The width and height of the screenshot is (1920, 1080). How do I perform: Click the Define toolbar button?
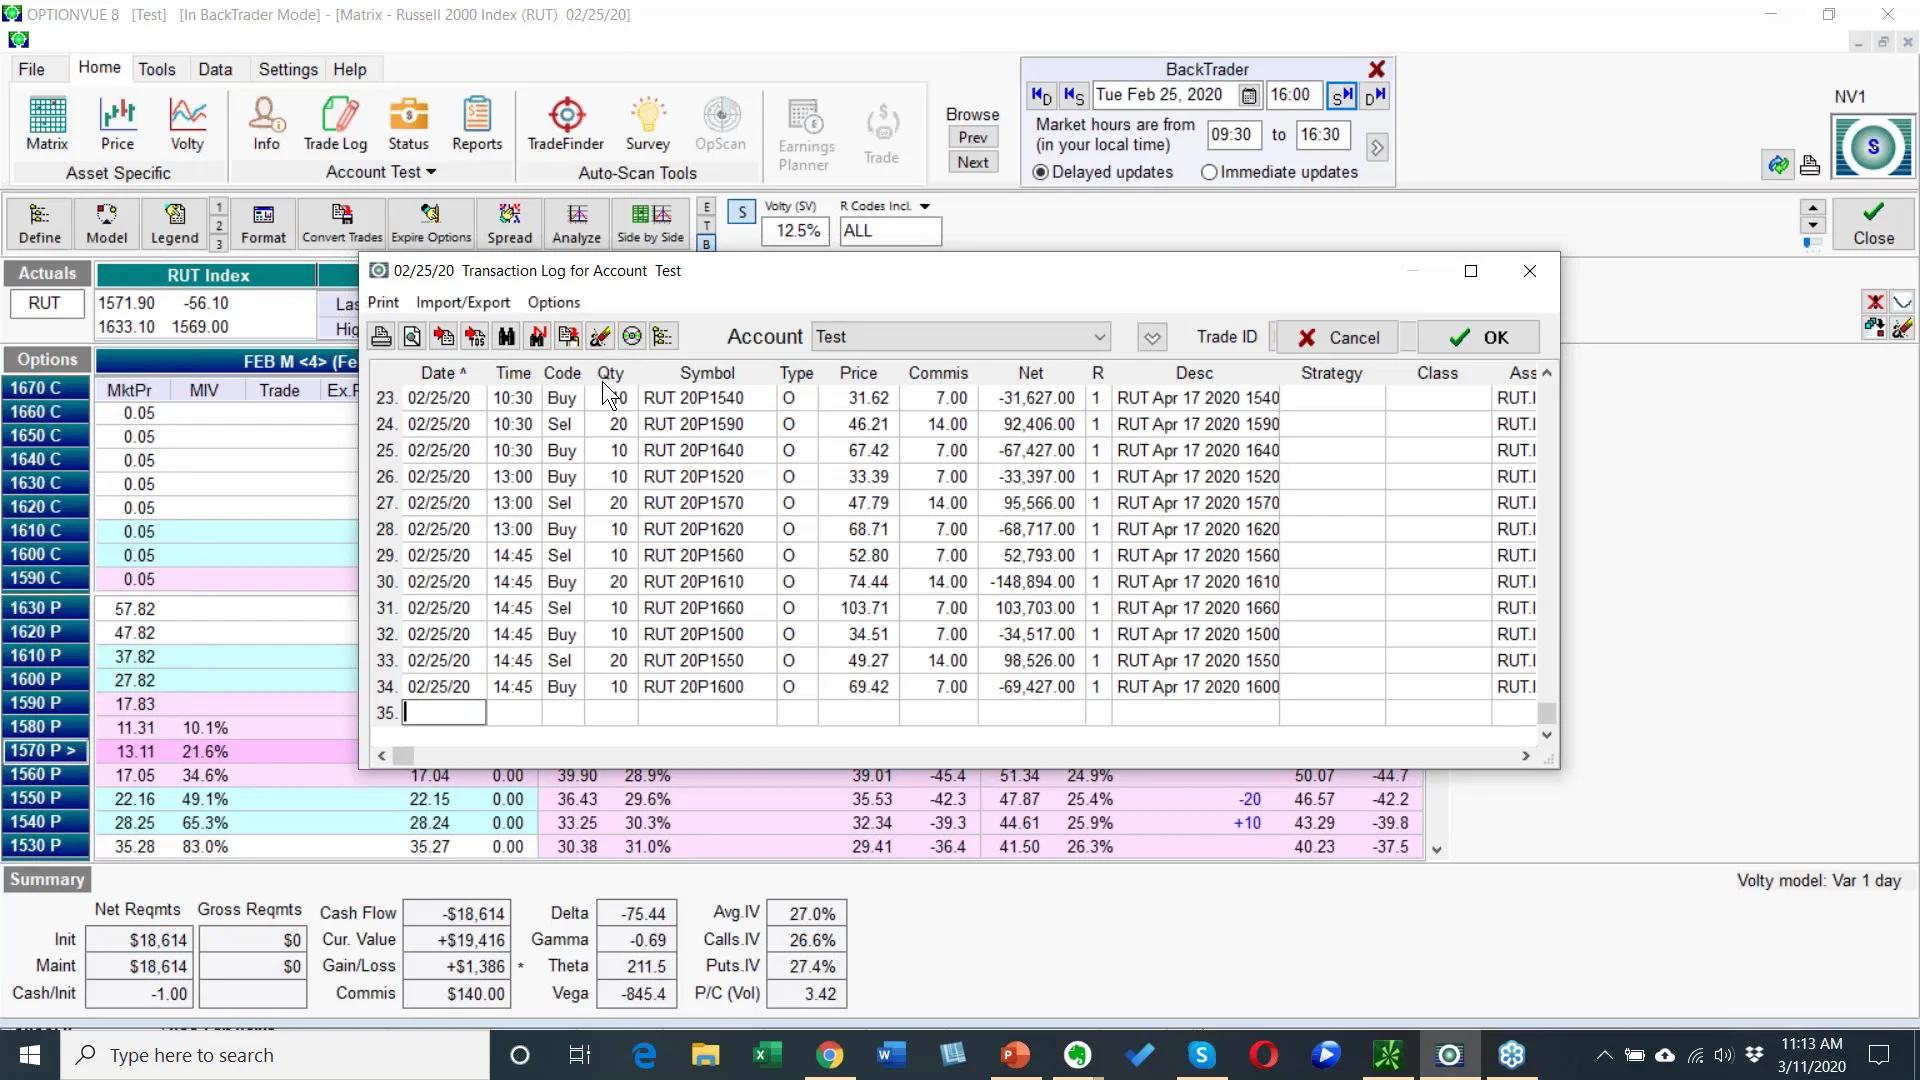[x=40, y=224]
